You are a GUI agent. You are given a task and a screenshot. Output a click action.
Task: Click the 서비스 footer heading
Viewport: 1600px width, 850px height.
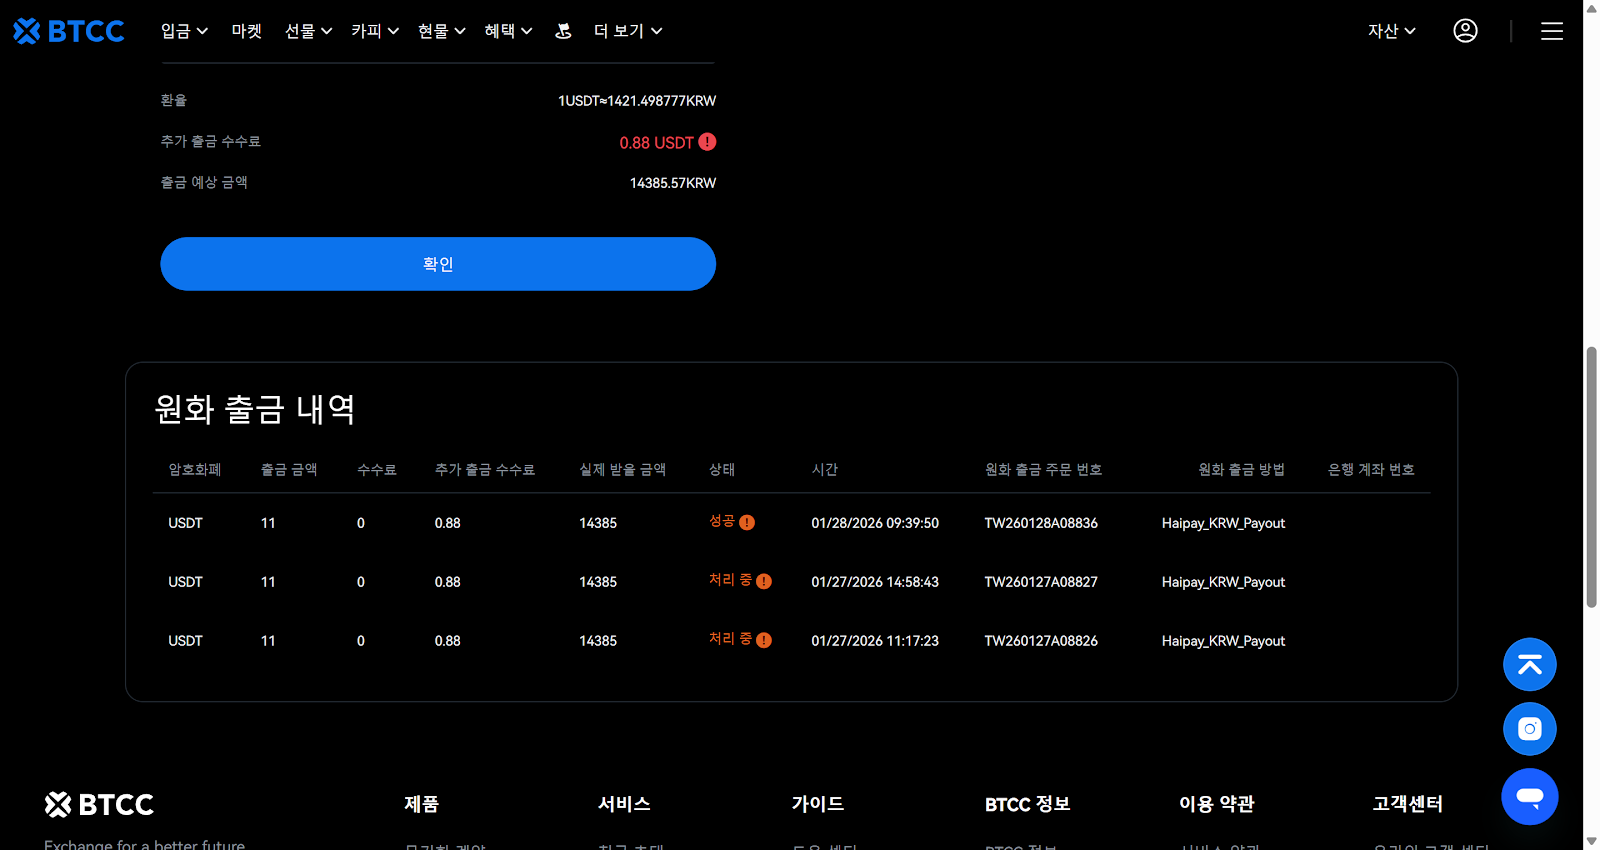pos(624,804)
